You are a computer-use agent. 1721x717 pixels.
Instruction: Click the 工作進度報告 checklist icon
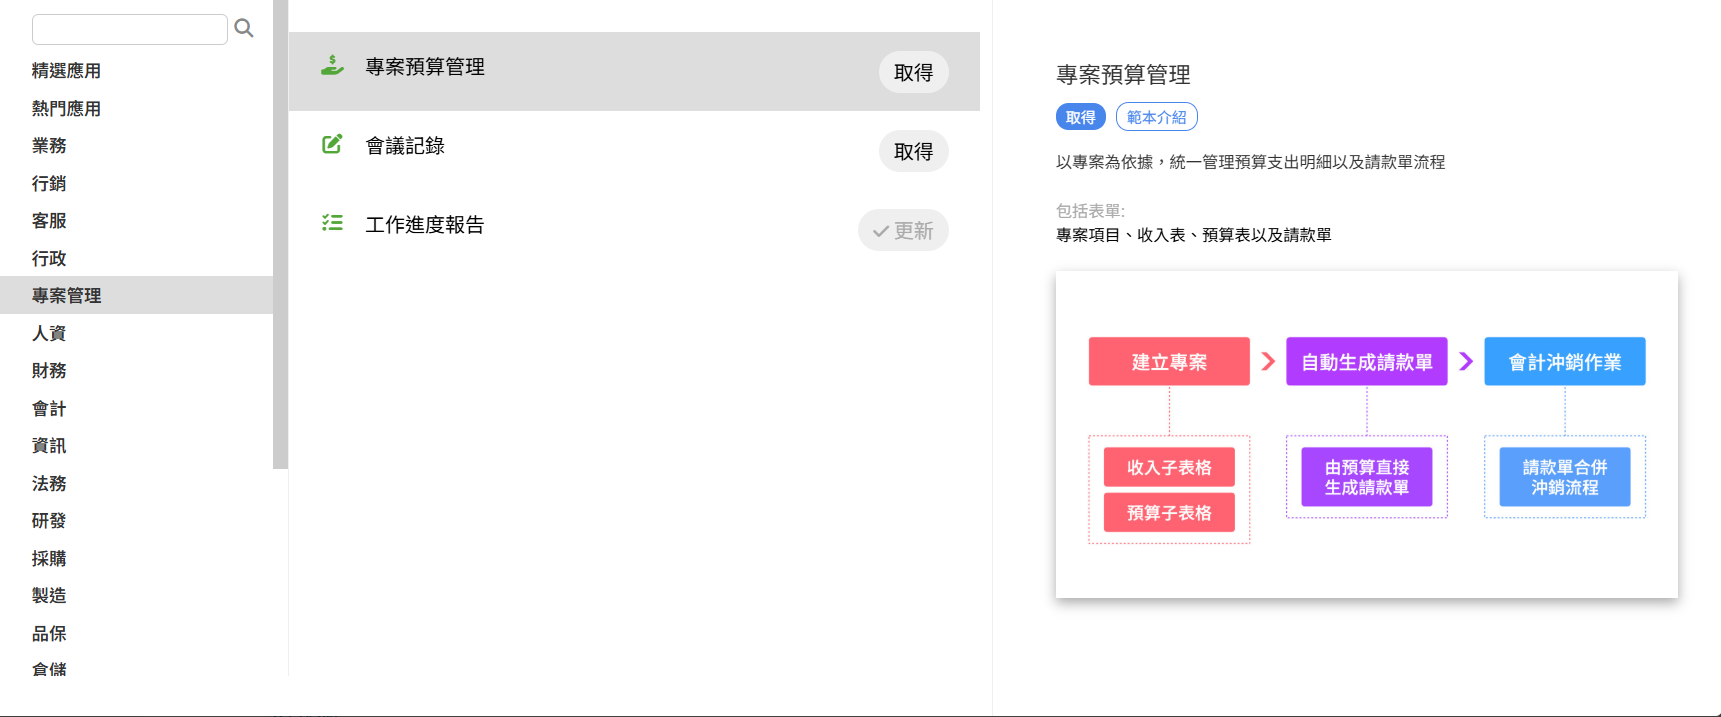pos(332,223)
